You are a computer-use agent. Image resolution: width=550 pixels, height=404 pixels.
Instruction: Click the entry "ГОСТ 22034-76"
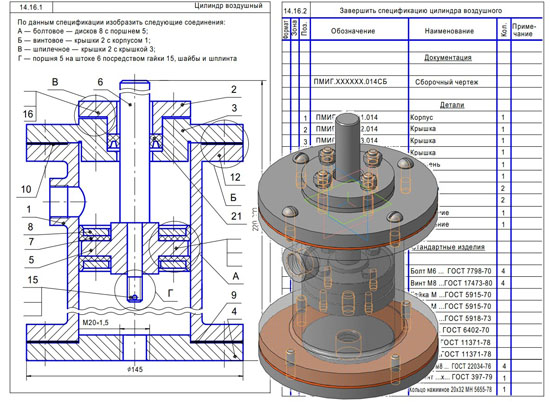472,366
